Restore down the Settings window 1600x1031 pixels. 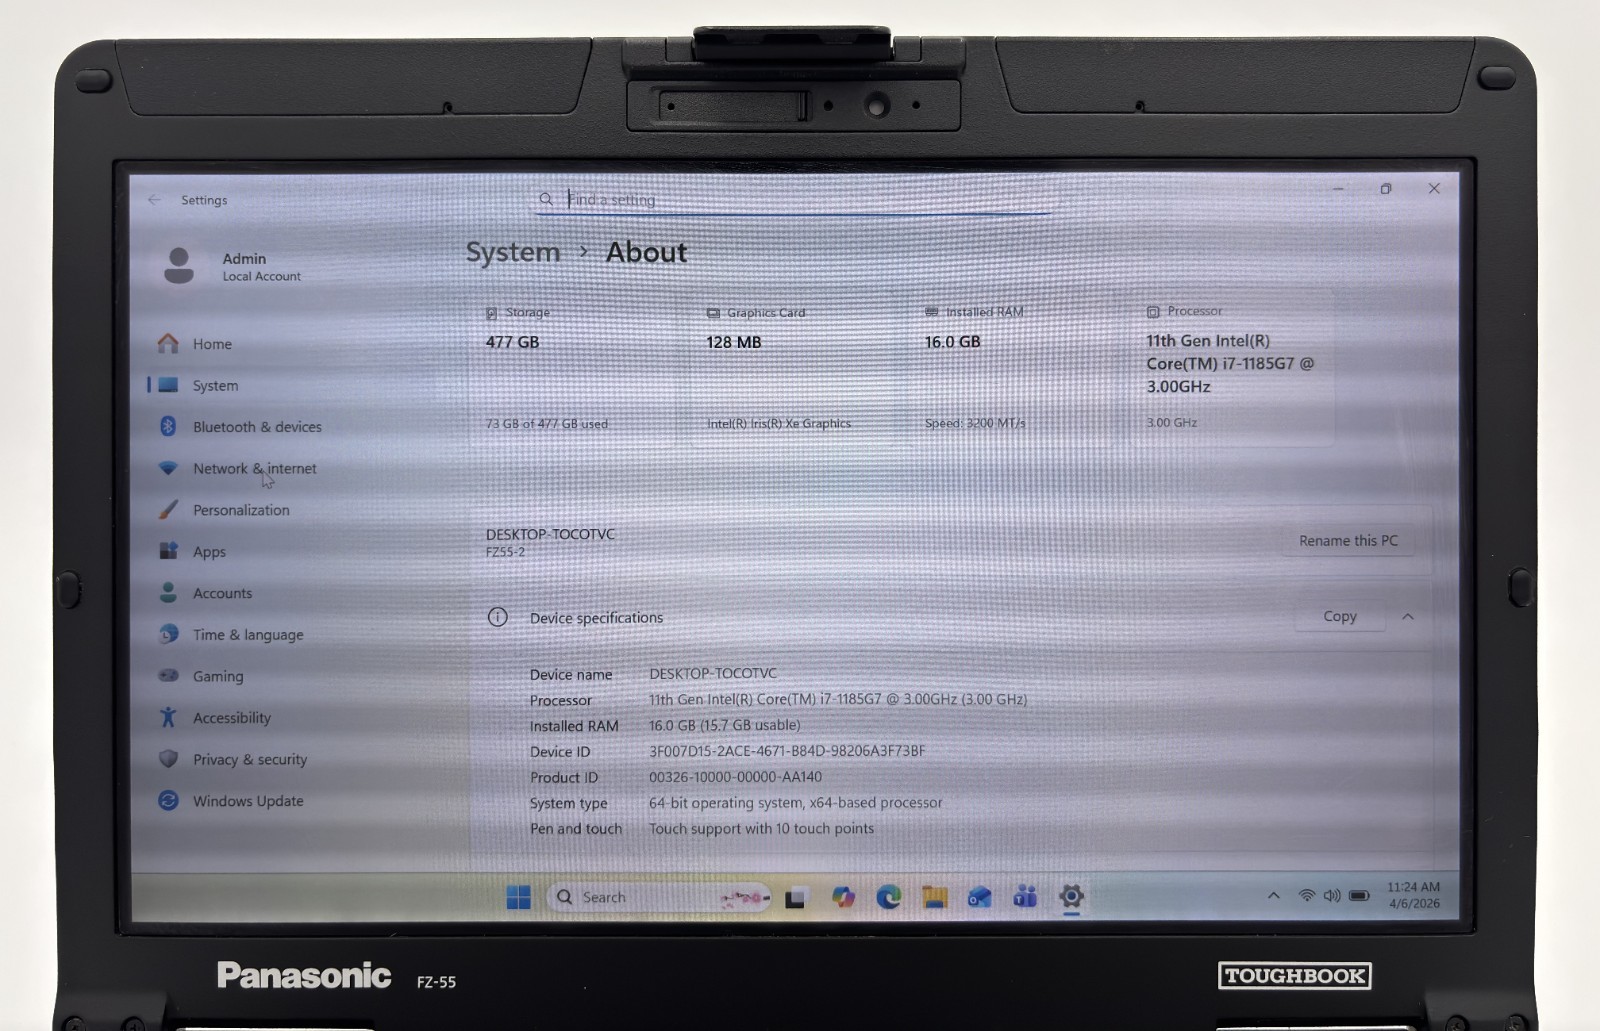pos(1386,189)
